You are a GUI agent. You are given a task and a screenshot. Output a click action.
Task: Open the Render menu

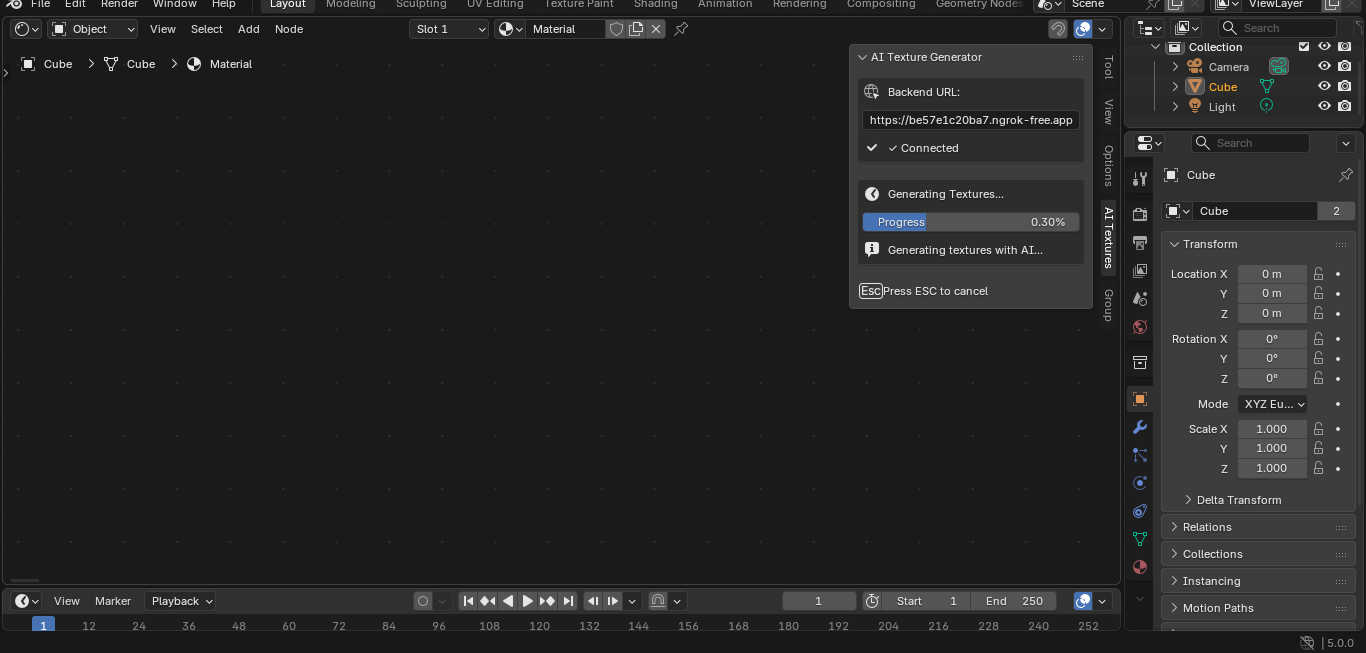coord(119,4)
